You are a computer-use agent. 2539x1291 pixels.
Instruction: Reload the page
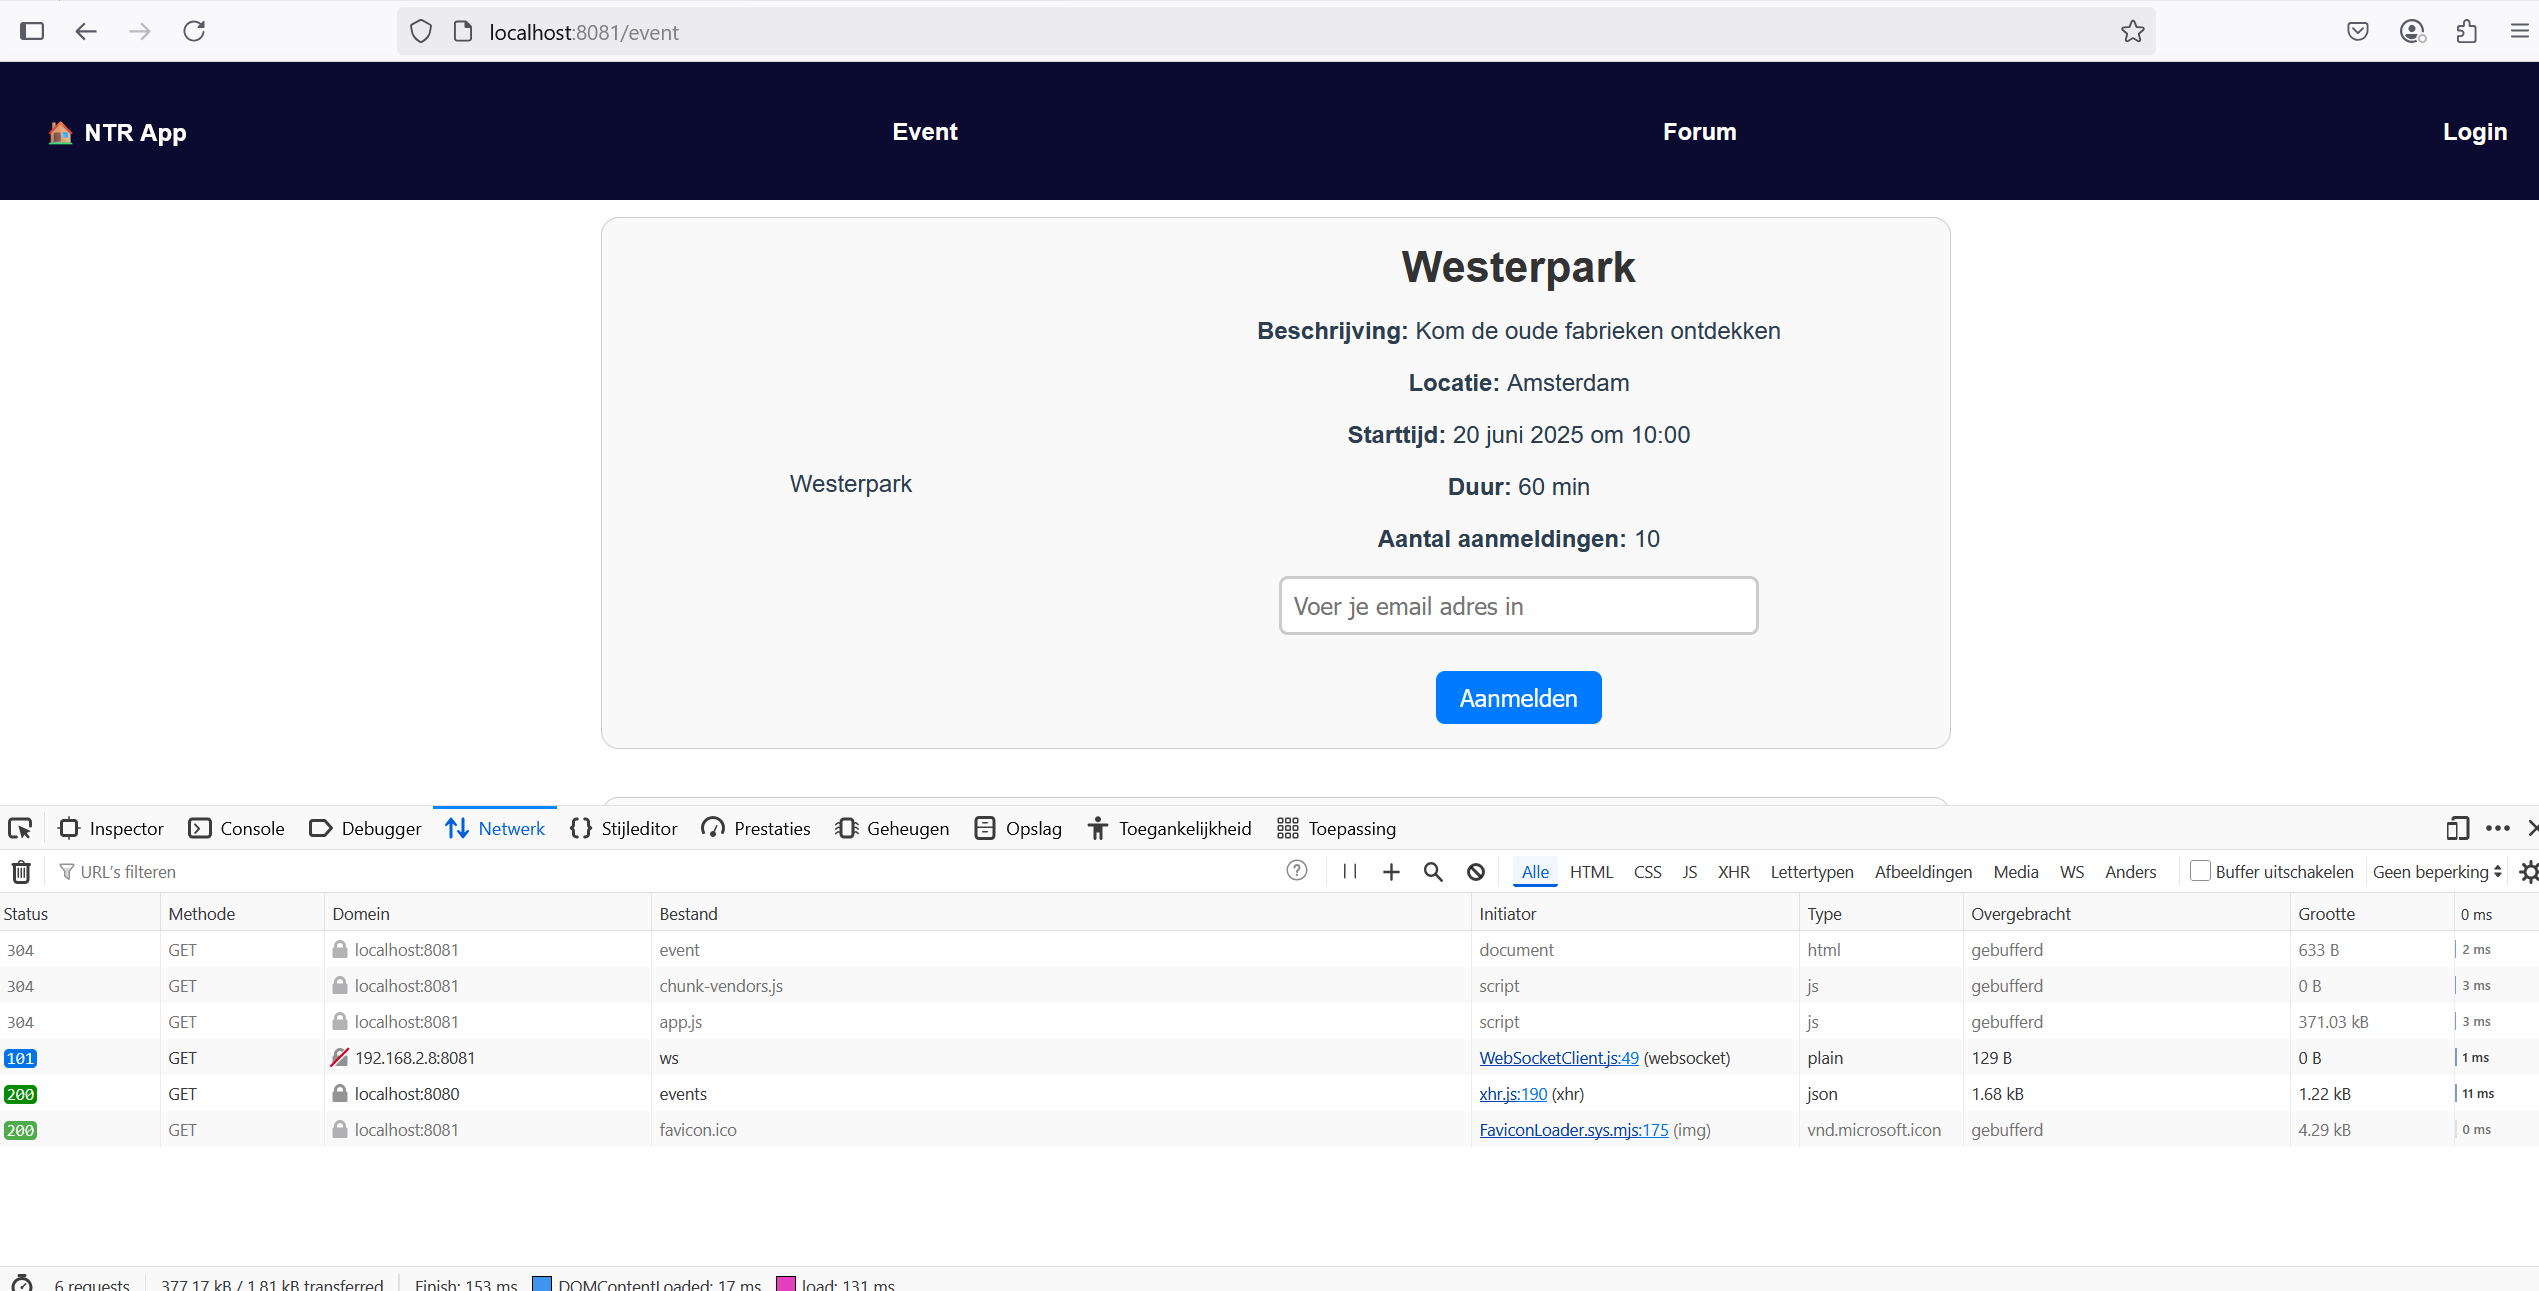click(x=194, y=32)
